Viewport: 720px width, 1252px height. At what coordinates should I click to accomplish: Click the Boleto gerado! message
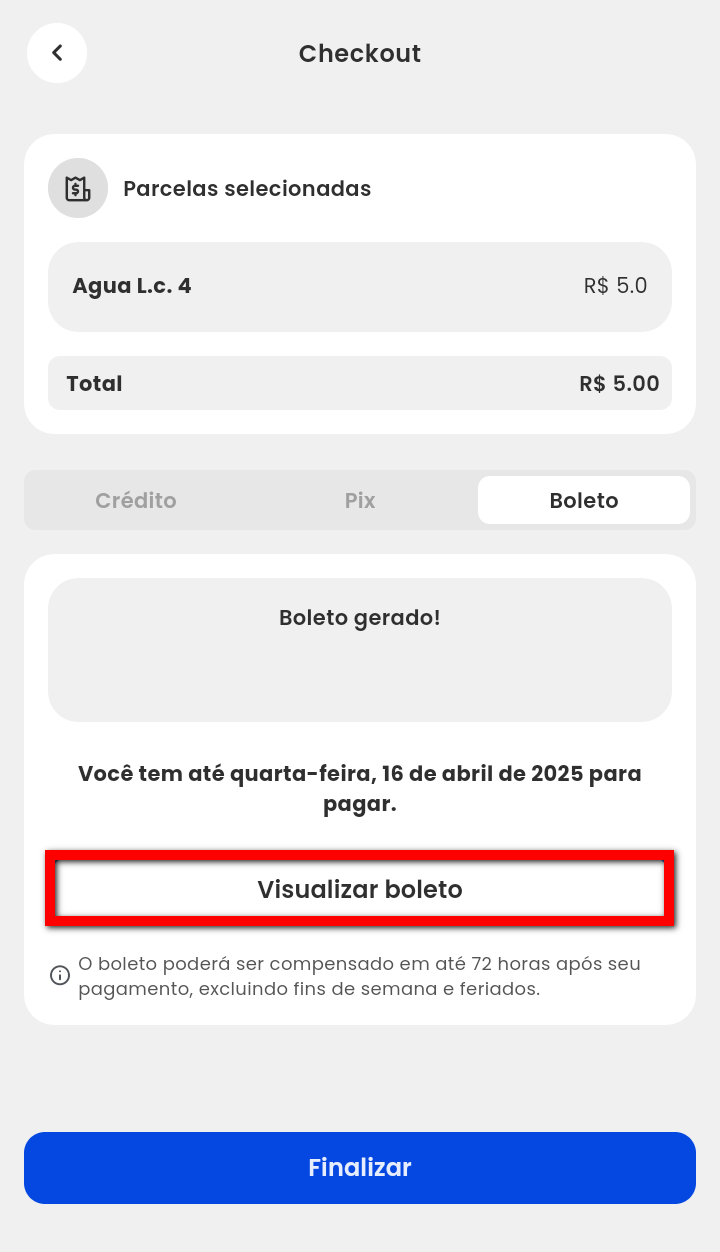(360, 618)
